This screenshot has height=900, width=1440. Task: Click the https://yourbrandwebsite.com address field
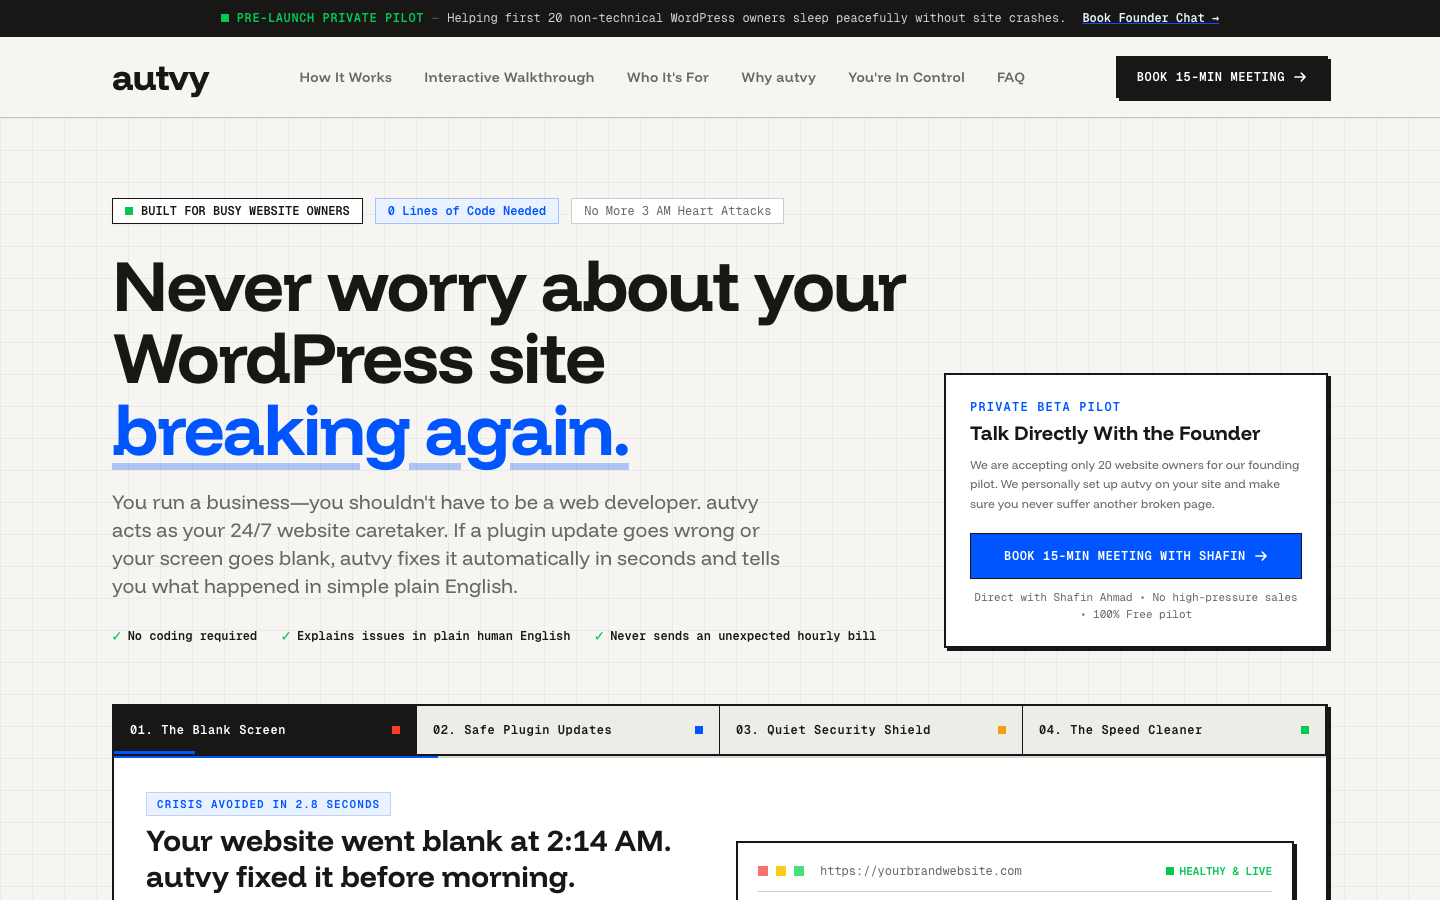click(921, 871)
